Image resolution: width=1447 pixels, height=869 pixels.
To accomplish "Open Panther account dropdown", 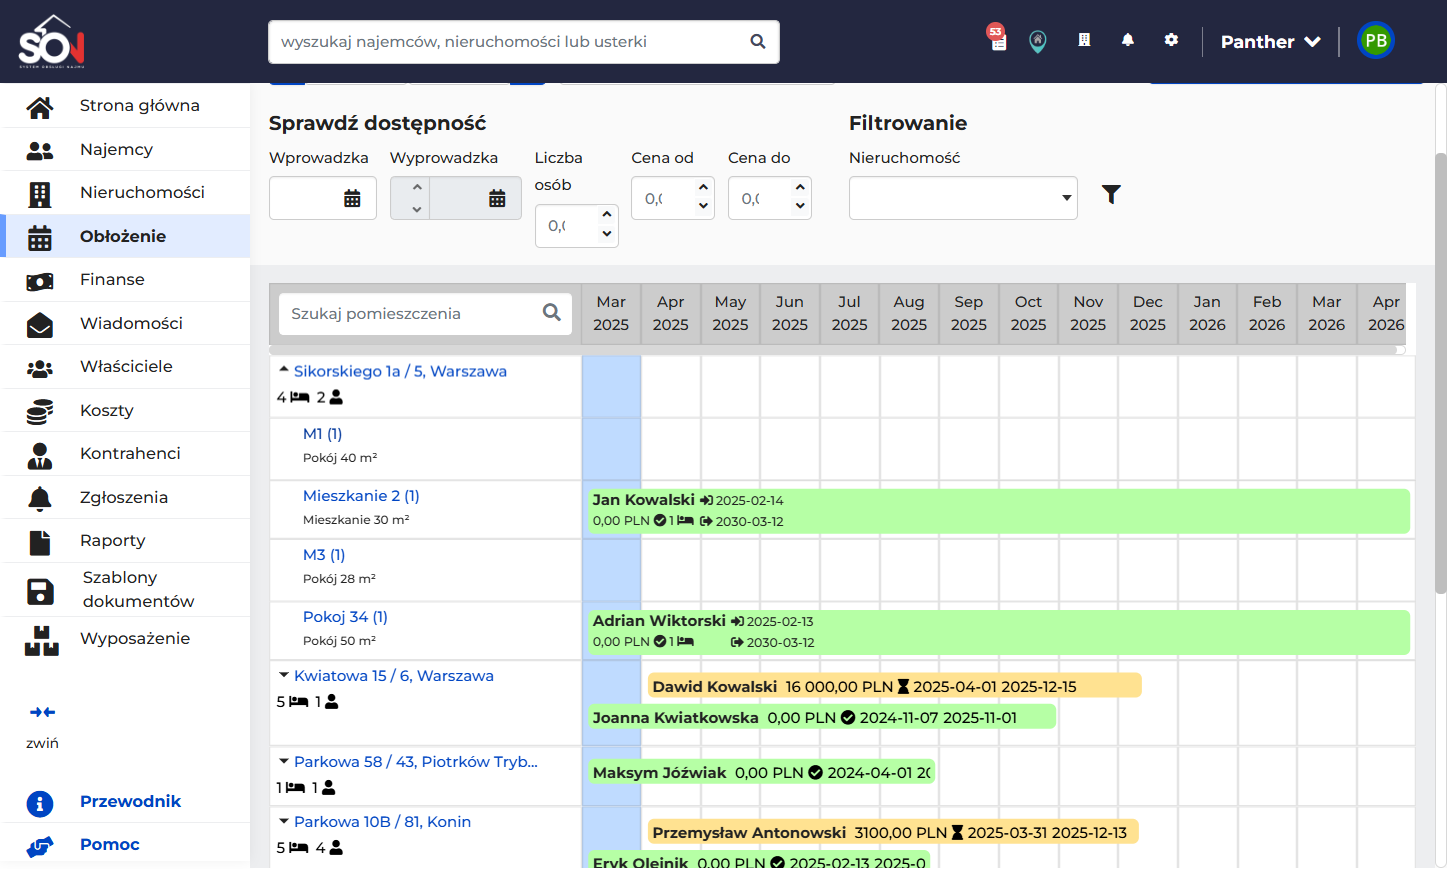I will pos(1270,42).
